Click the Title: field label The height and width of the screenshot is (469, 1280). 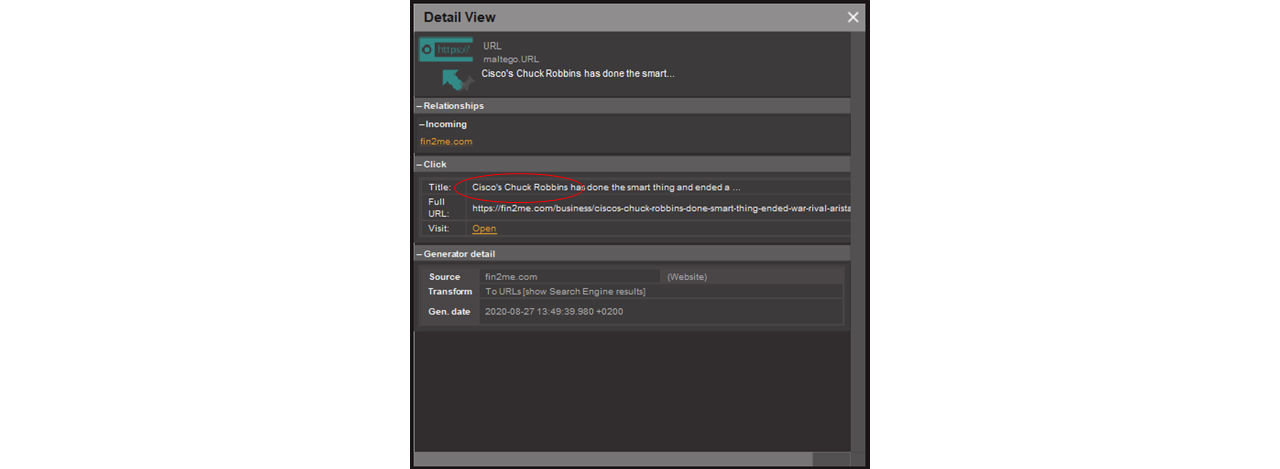click(x=440, y=187)
